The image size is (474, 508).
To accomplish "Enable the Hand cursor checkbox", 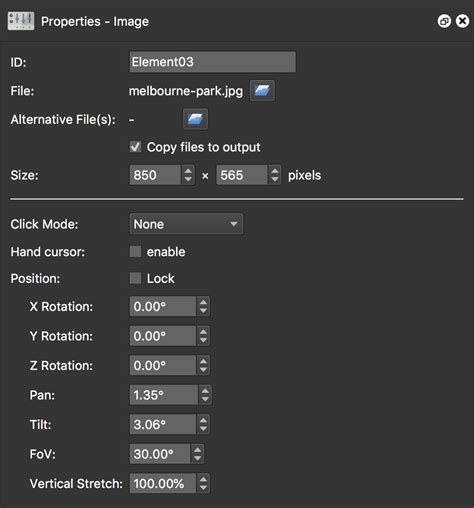I will pyautogui.click(x=135, y=252).
